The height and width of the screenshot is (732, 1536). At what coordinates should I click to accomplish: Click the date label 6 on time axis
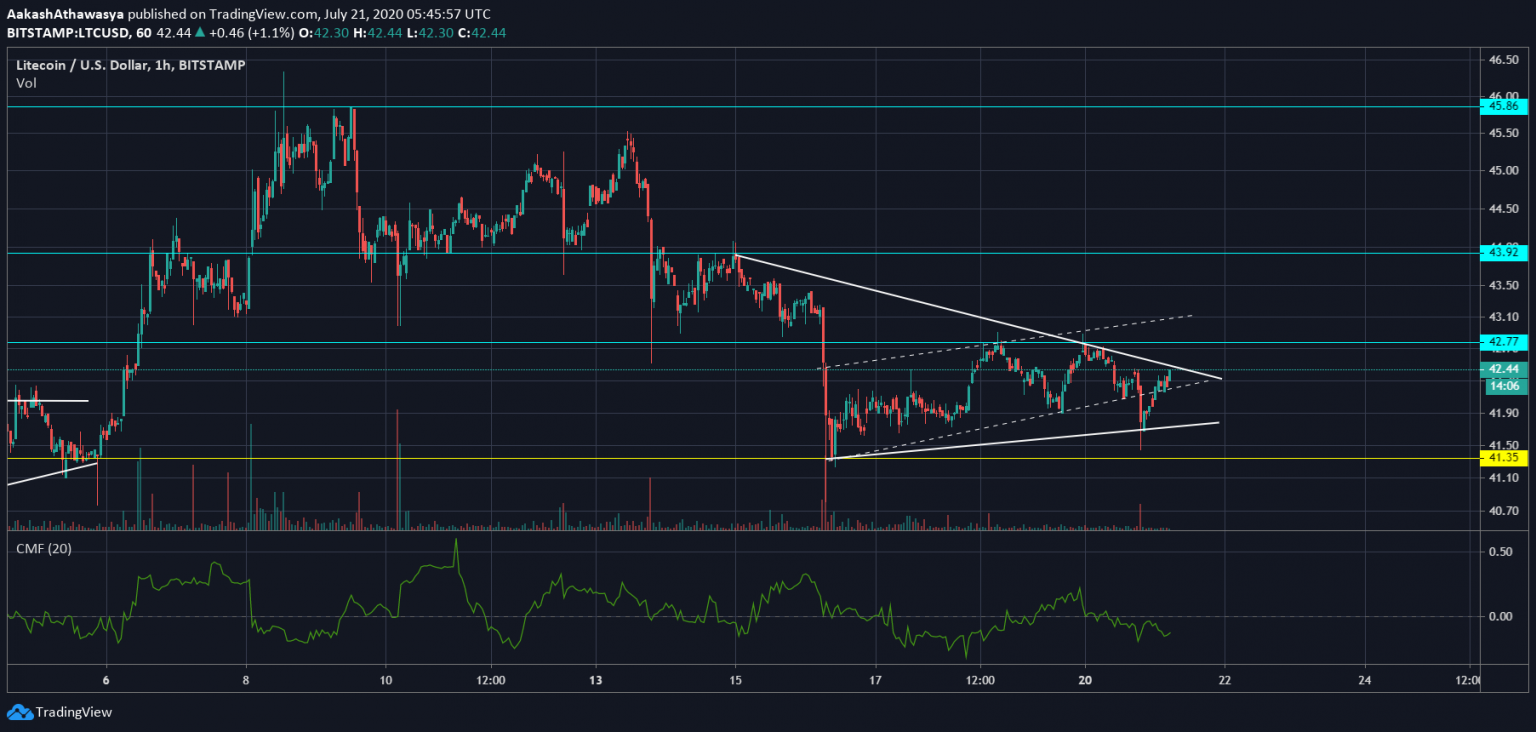pos(106,681)
